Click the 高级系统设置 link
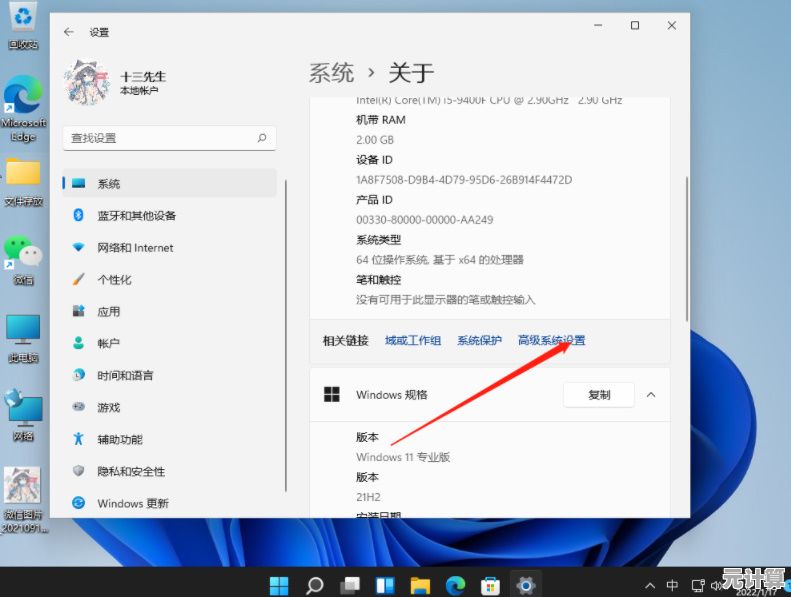This screenshot has width=791, height=597. (x=551, y=340)
